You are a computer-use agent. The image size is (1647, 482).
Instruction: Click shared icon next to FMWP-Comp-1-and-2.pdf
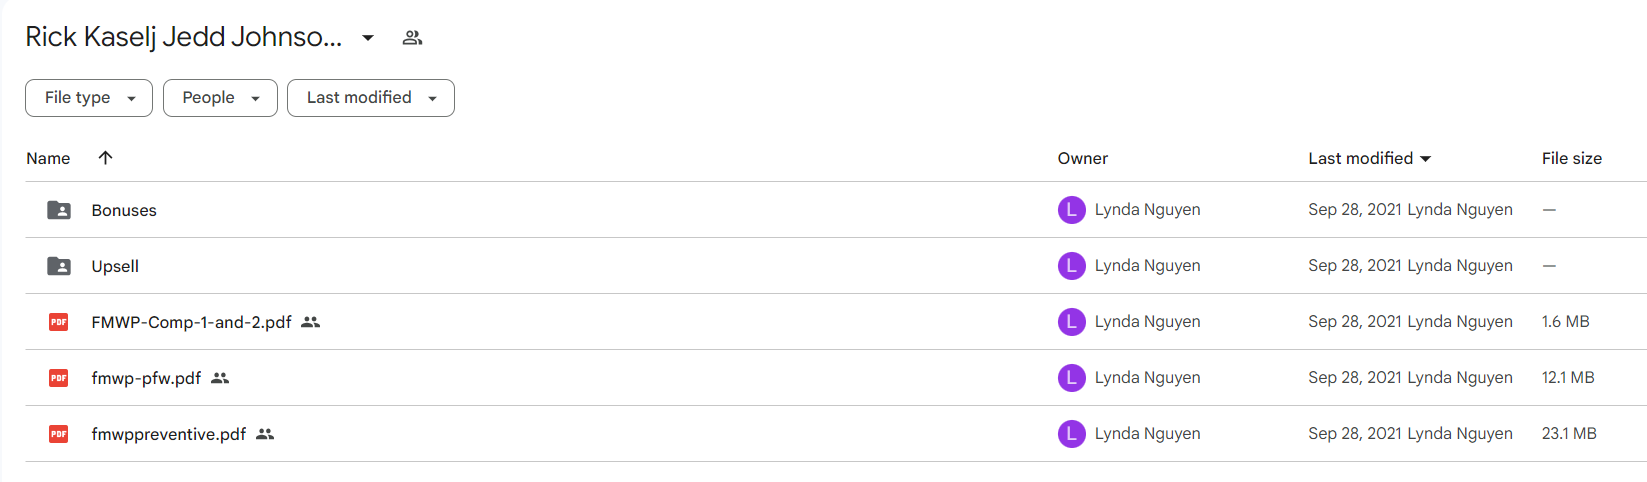pyautogui.click(x=311, y=322)
